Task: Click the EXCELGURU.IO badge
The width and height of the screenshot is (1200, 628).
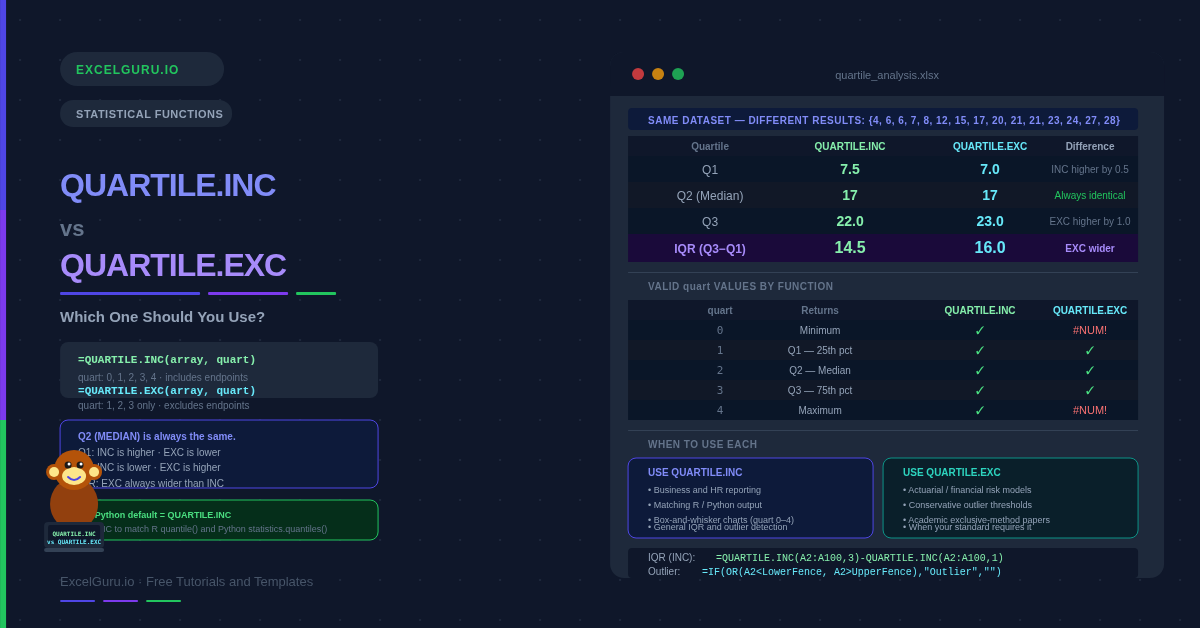Action: click(141, 69)
